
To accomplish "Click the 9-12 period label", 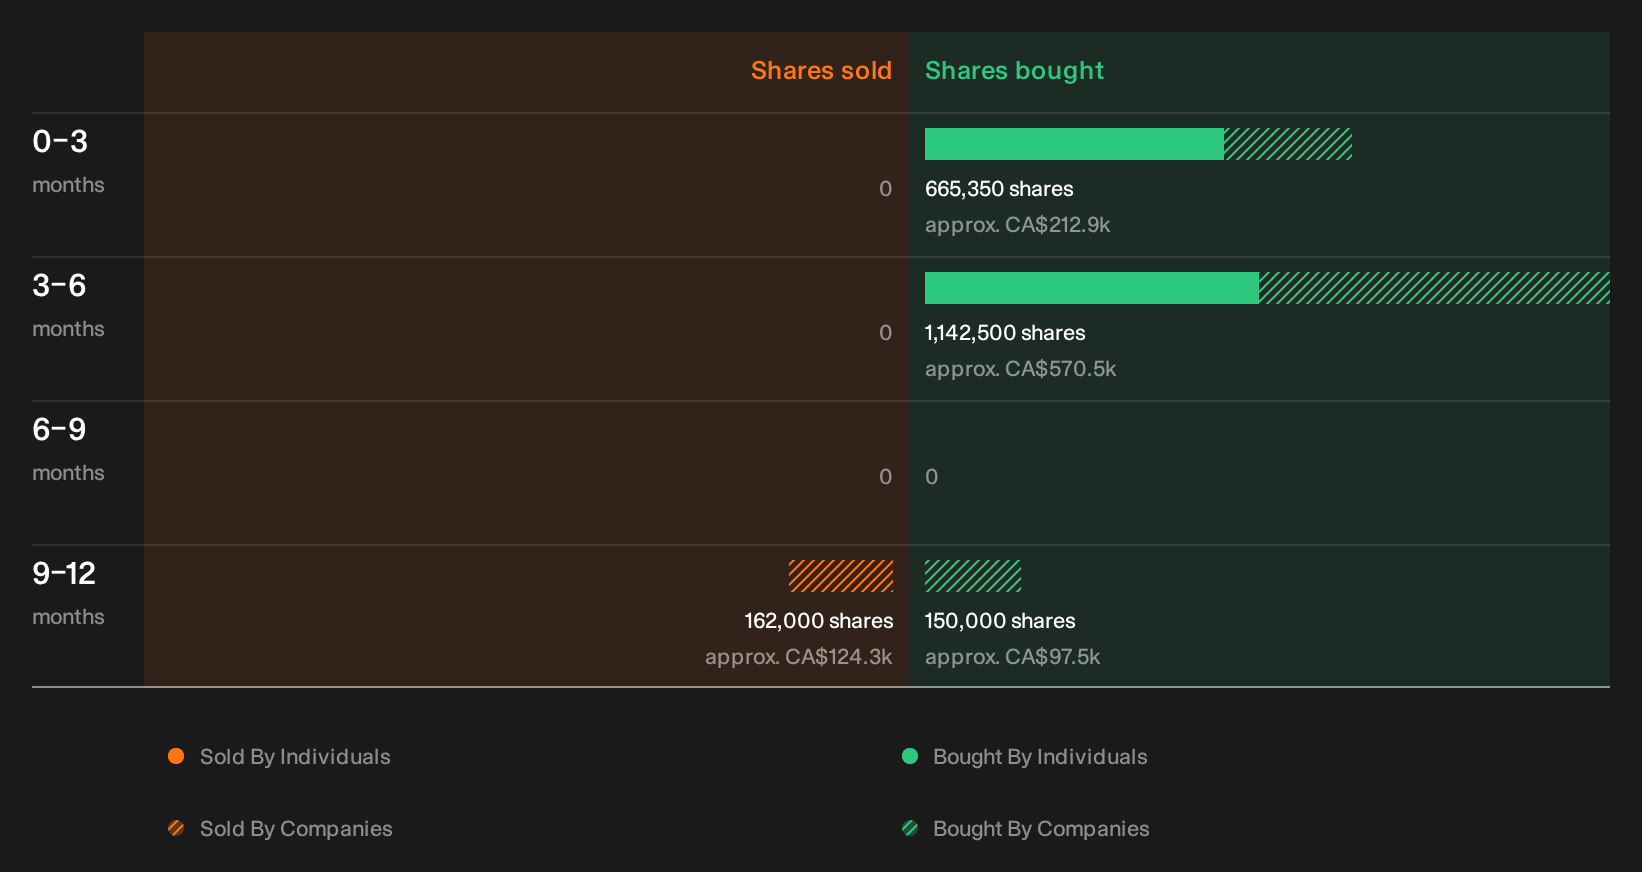I will point(64,574).
